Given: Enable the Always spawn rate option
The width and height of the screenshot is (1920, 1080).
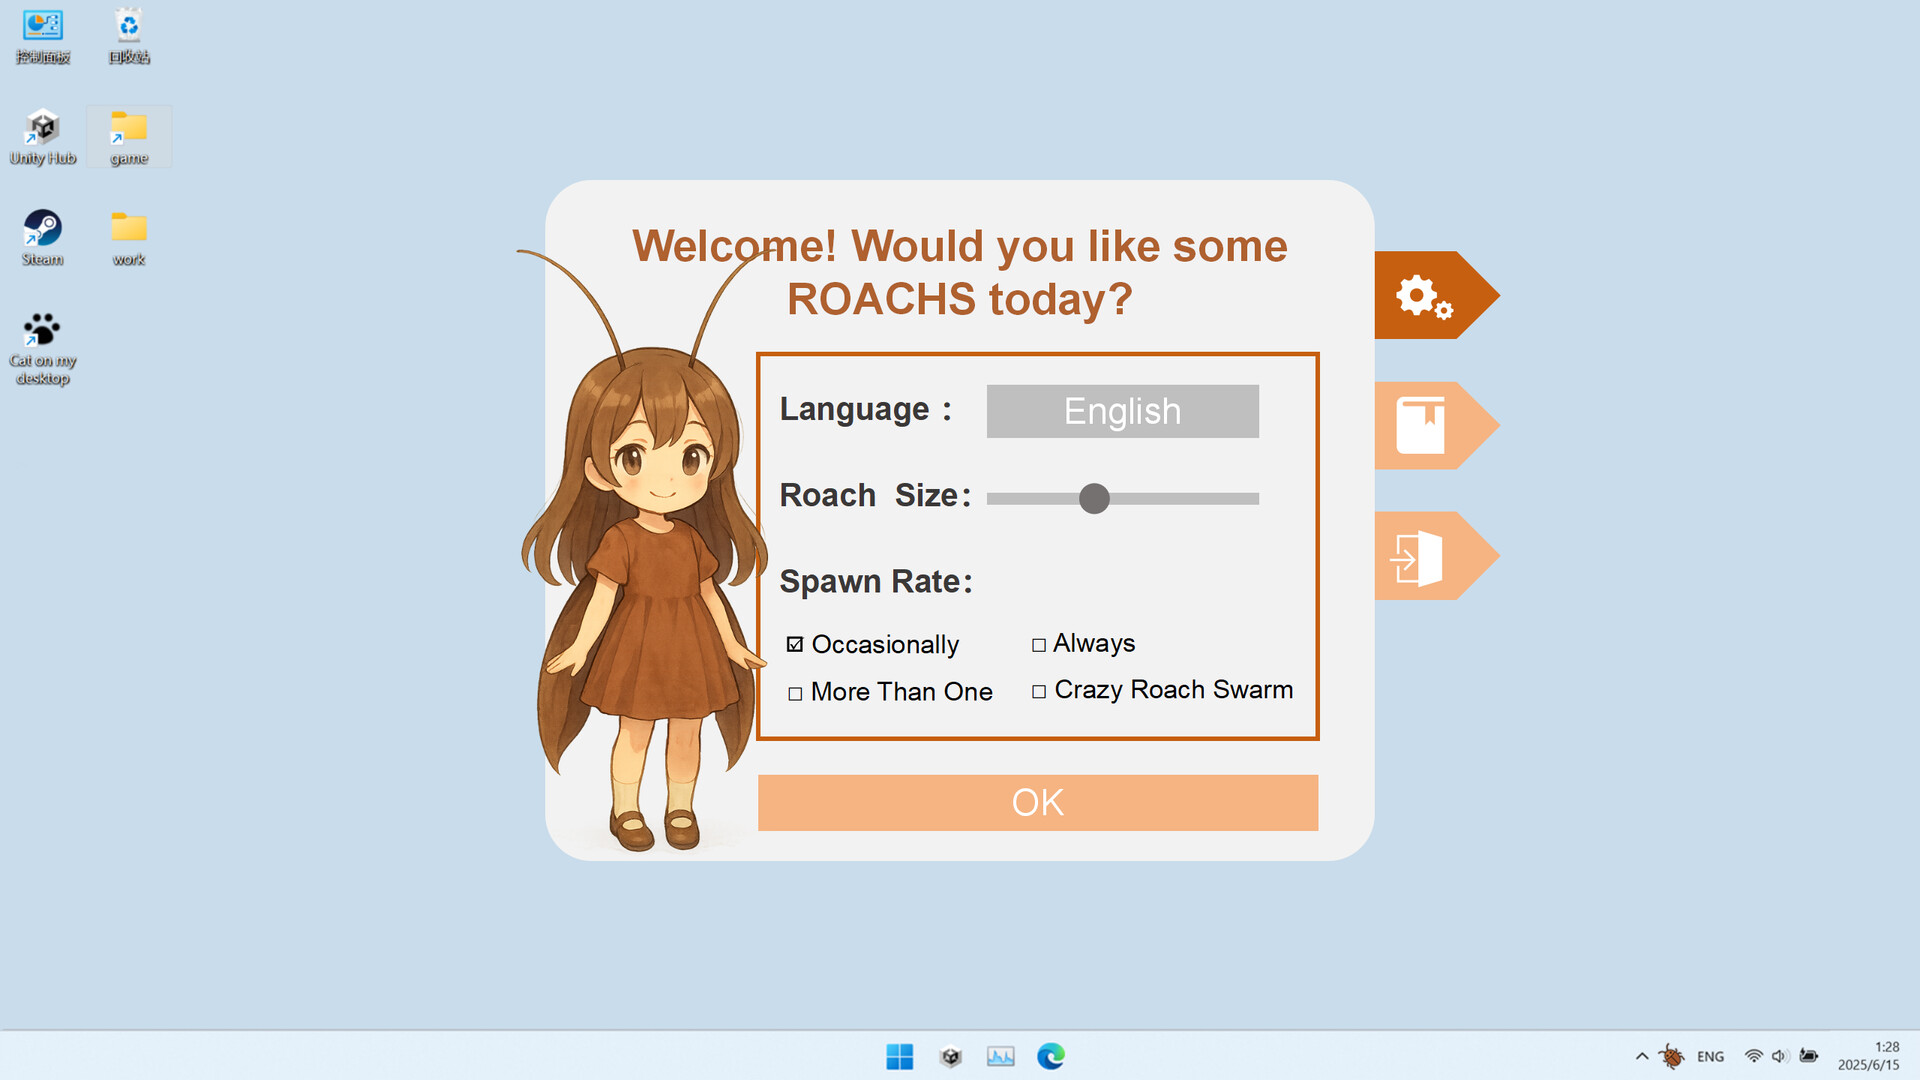Looking at the screenshot, I should [x=1040, y=644].
